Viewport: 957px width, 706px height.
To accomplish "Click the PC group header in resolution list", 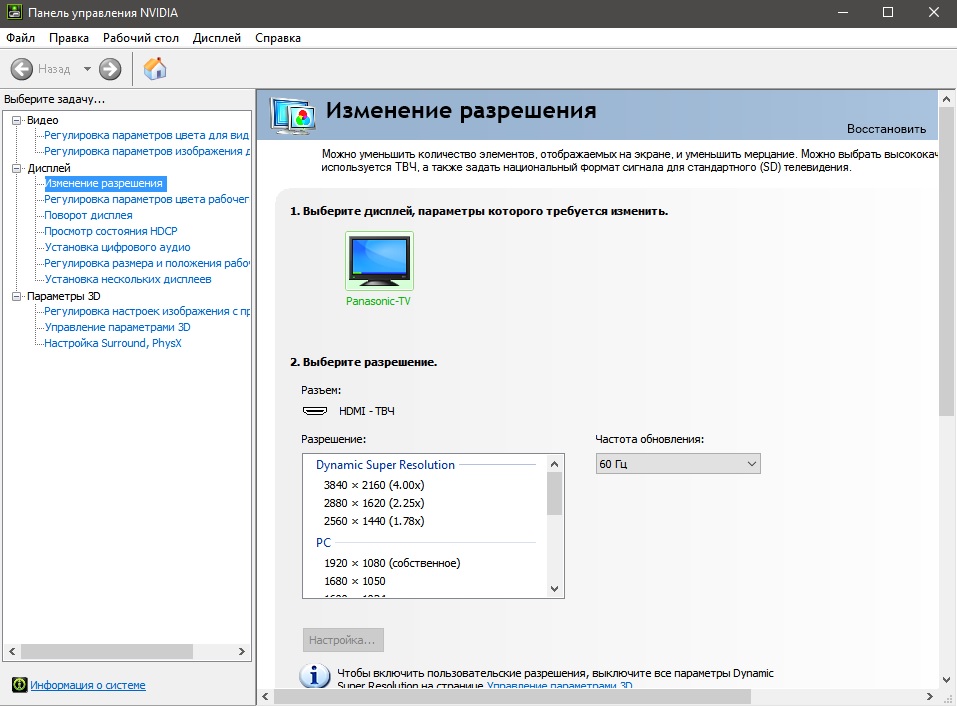I will pyautogui.click(x=323, y=542).
